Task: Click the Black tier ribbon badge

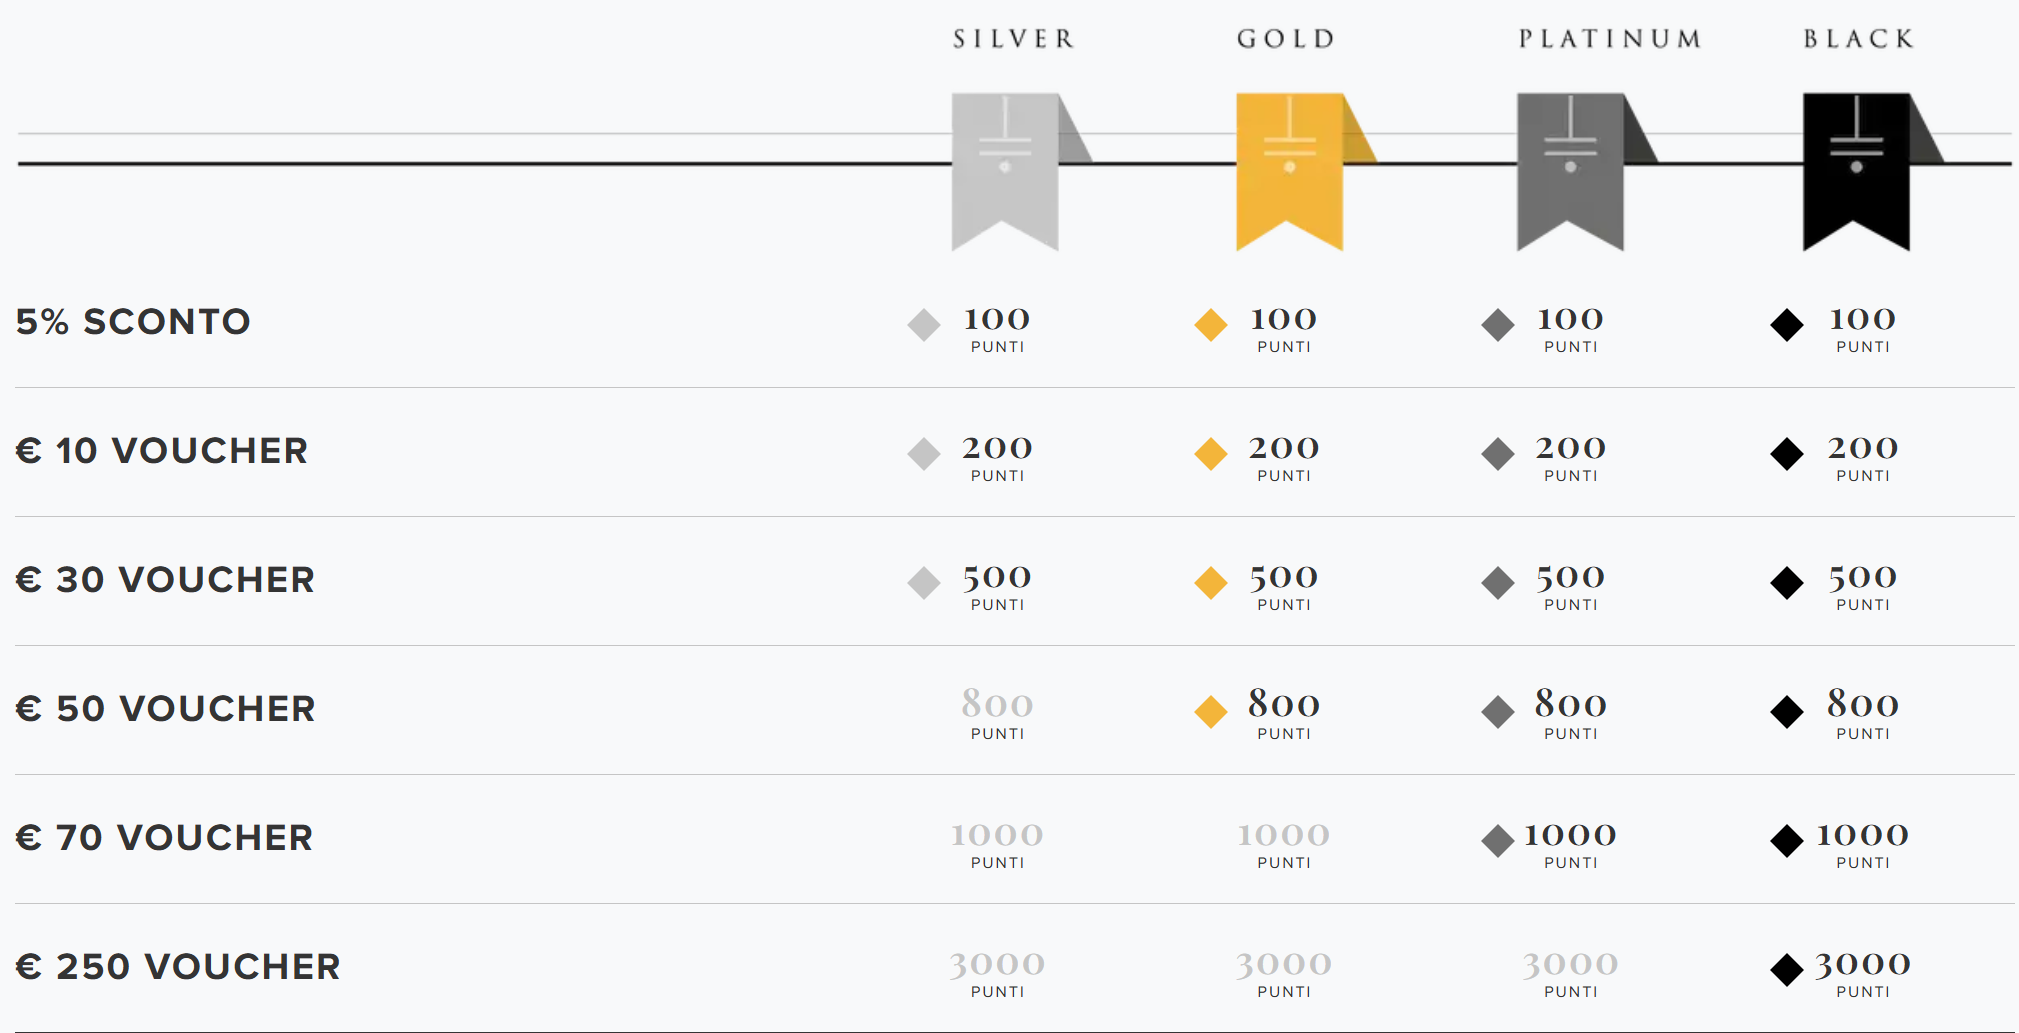Action: pyautogui.click(x=1857, y=171)
